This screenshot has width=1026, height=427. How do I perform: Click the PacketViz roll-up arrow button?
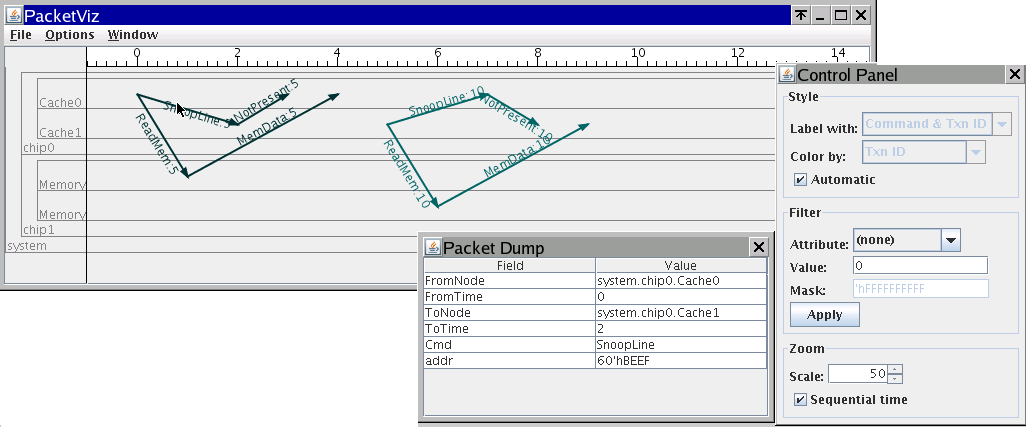tap(801, 16)
